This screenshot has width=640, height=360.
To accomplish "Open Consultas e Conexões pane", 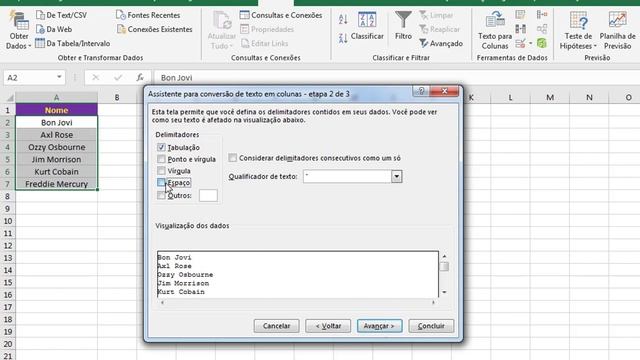I will tap(281, 15).
